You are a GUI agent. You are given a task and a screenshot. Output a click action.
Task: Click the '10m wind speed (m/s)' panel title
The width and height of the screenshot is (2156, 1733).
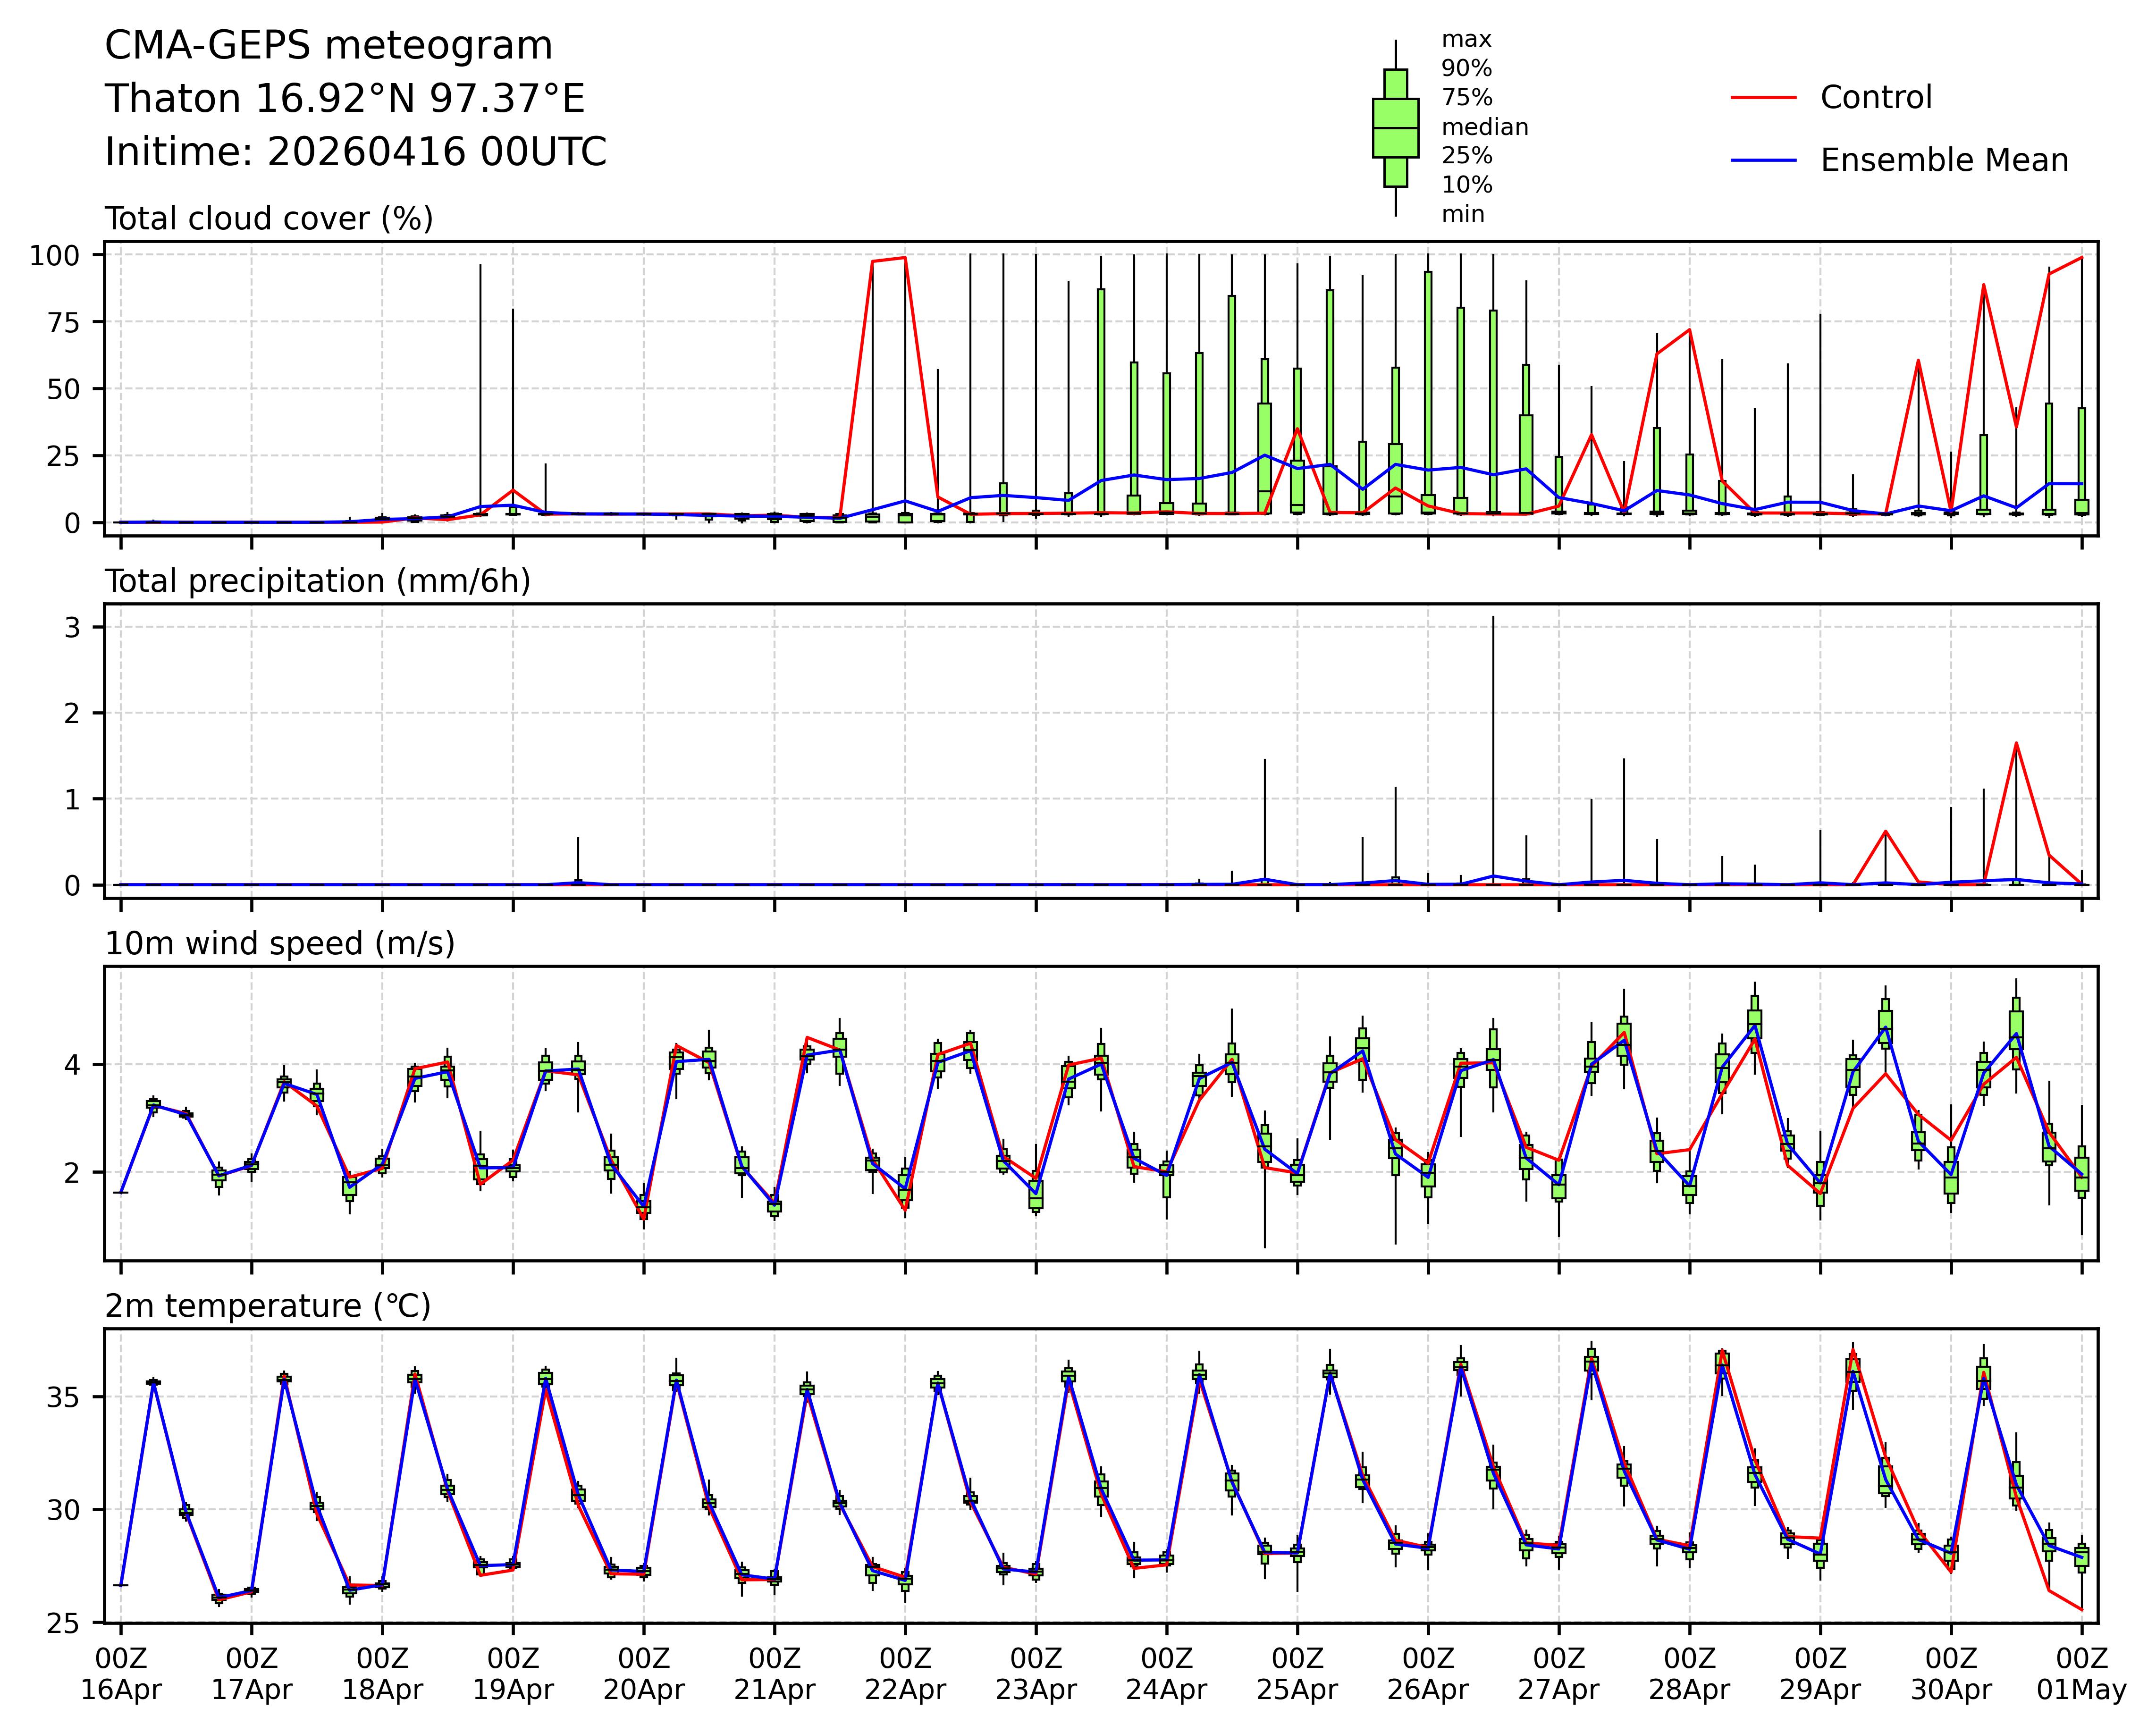tap(280, 943)
